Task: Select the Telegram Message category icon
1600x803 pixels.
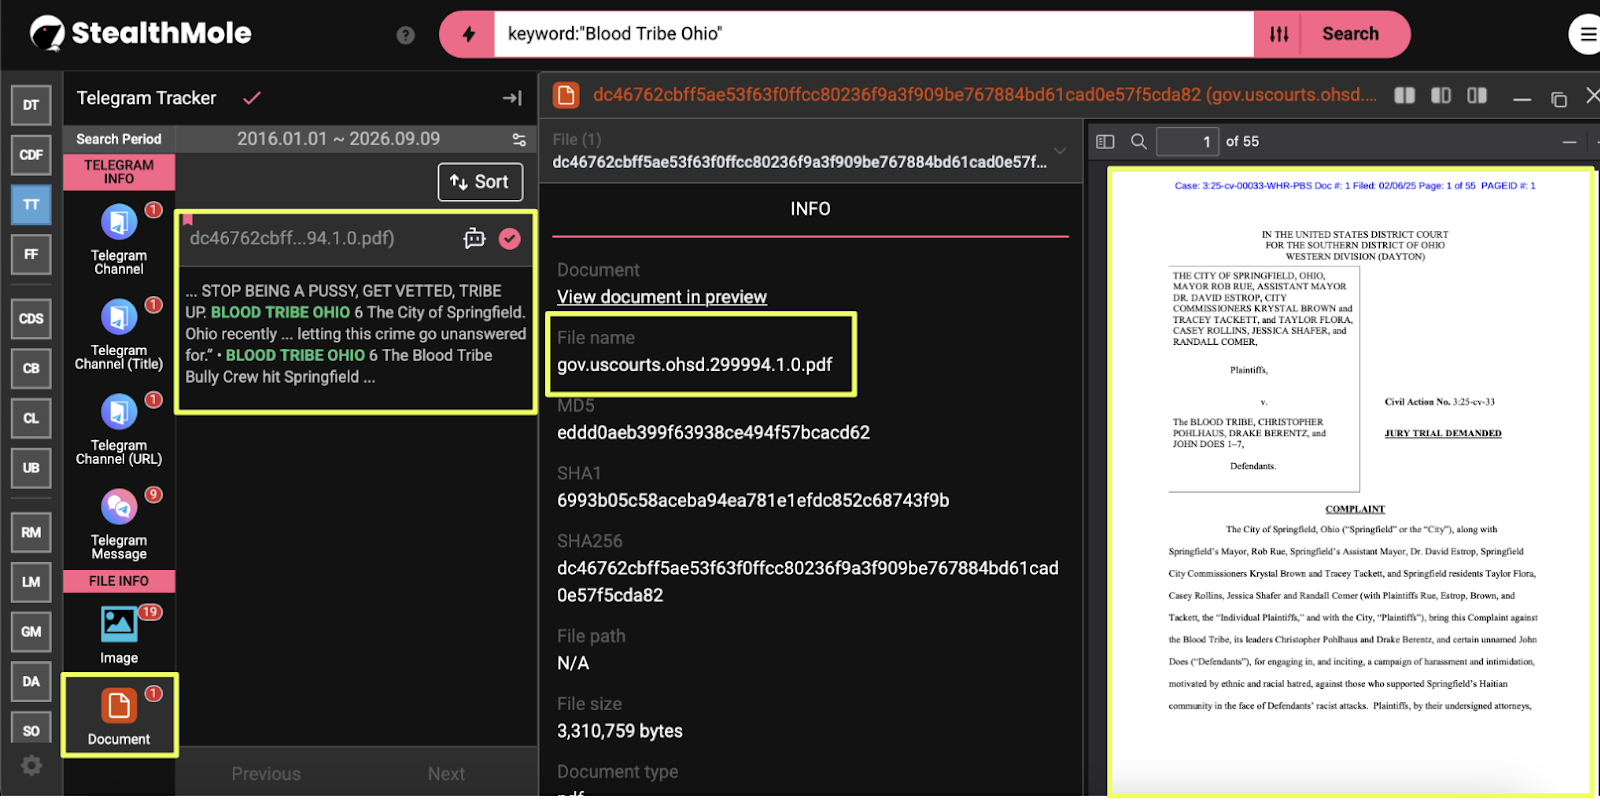Action: pos(118,507)
